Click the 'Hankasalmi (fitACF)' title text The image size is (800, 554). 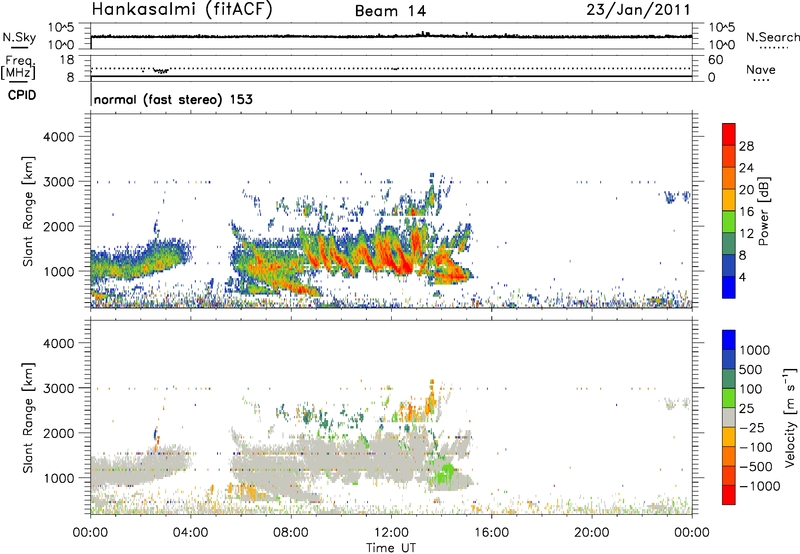[x=182, y=10]
